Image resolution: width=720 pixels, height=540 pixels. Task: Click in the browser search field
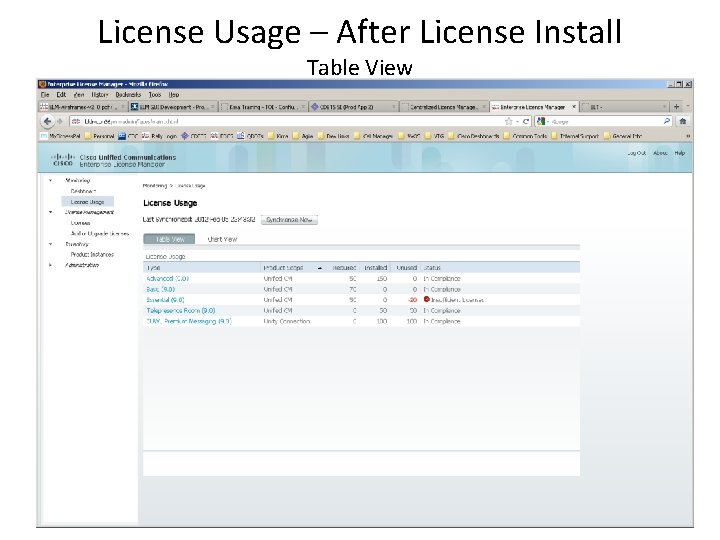click(x=606, y=121)
